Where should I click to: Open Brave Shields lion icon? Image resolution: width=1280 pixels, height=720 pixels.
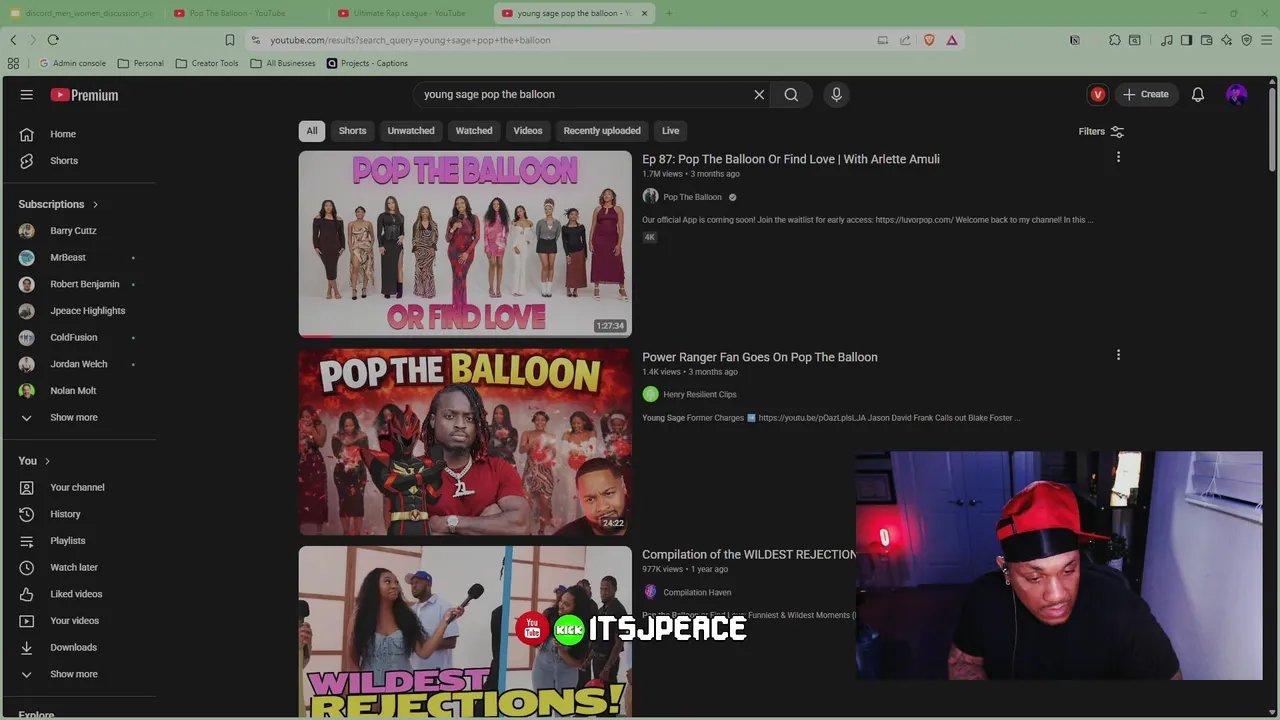[x=929, y=40]
